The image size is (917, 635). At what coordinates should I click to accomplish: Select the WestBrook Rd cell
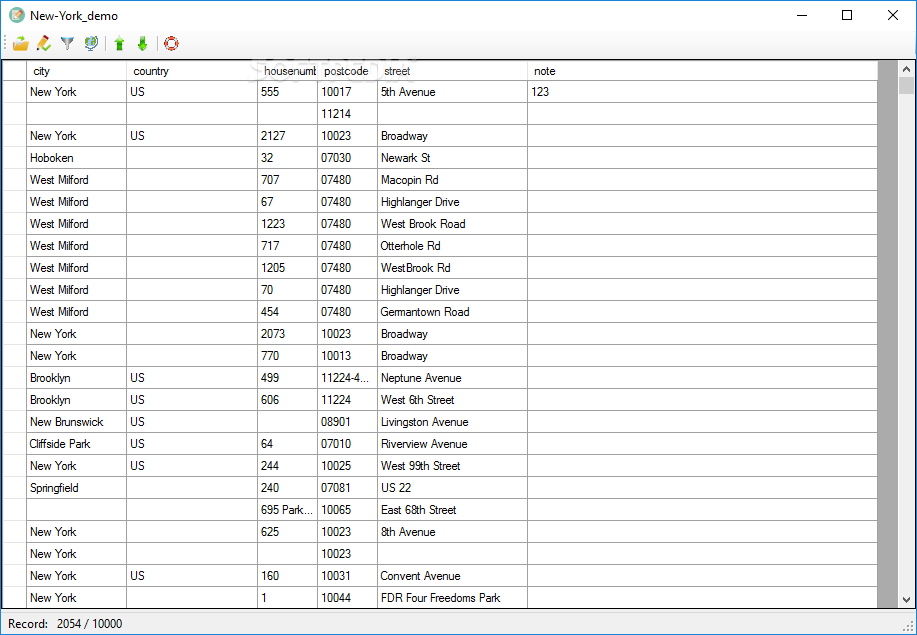[452, 268]
